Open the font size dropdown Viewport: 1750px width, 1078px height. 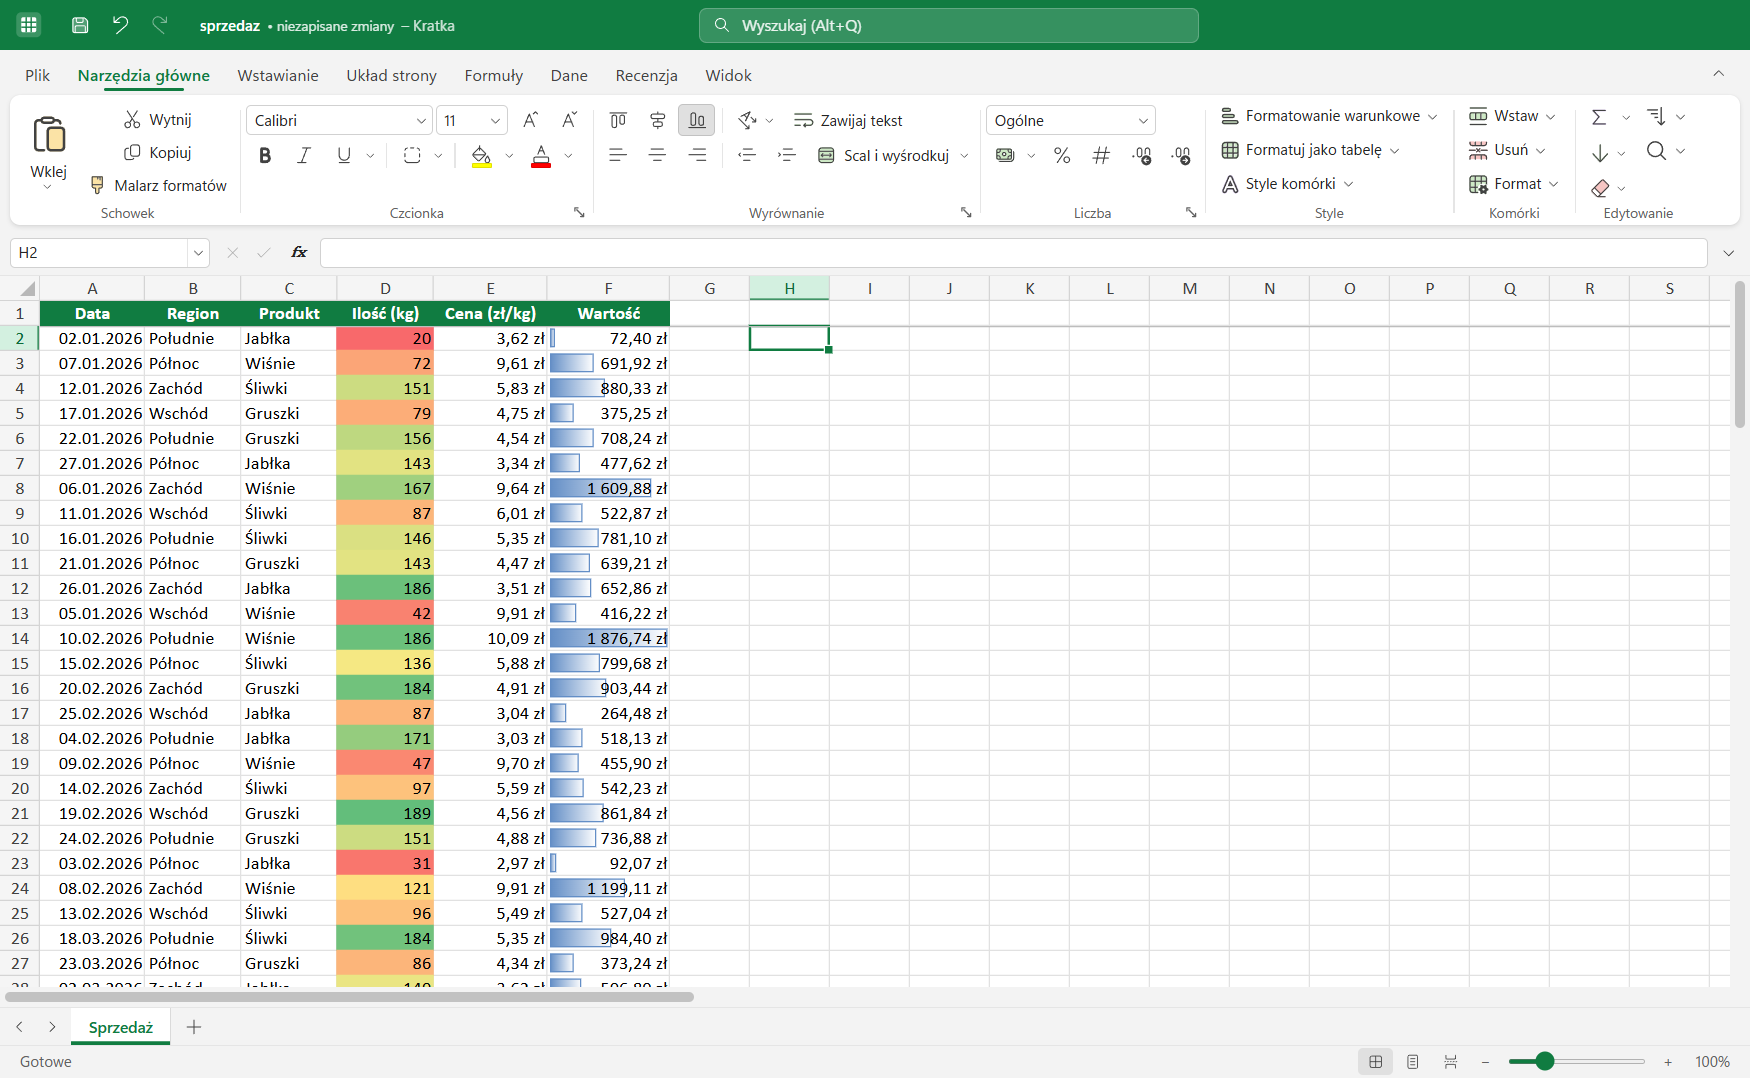click(x=495, y=120)
